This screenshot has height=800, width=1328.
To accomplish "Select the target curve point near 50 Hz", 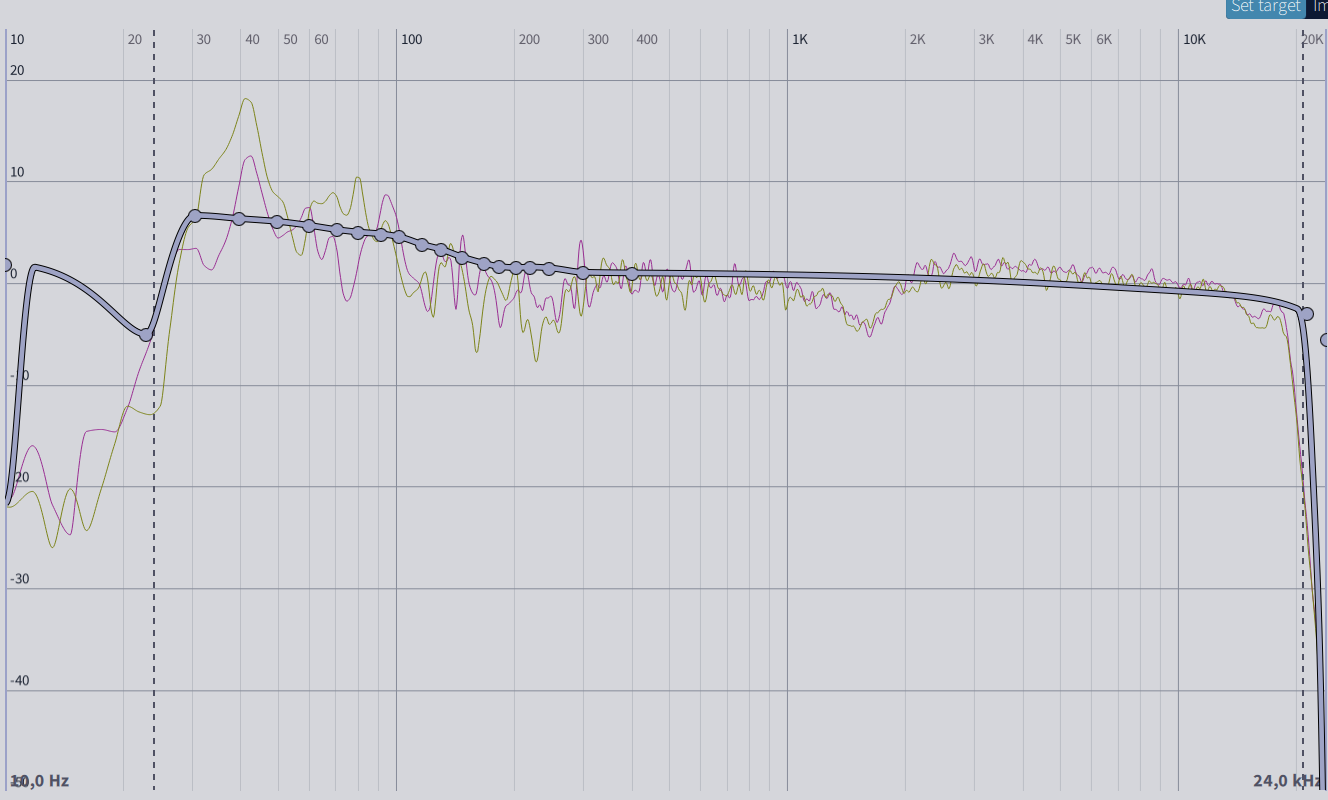I will (277, 221).
